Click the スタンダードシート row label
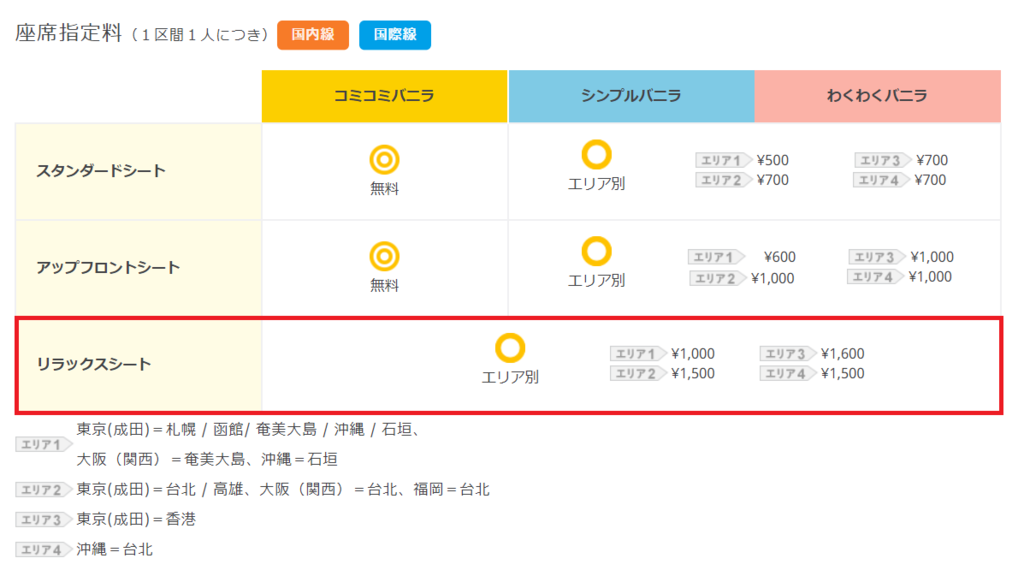The width and height of the screenshot is (1024, 576). [x=101, y=171]
